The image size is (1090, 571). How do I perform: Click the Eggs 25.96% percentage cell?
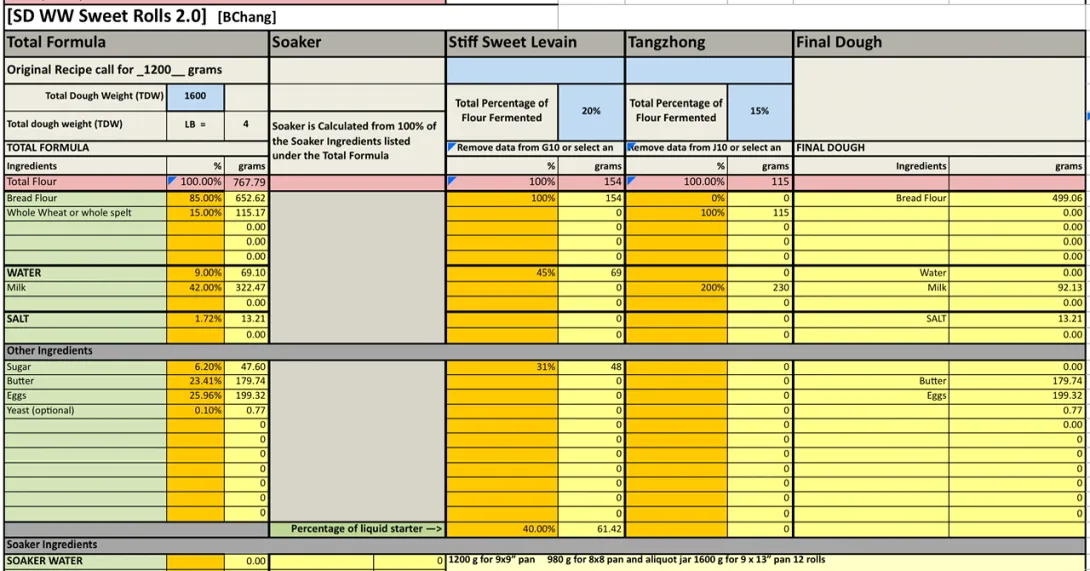[196, 396]
